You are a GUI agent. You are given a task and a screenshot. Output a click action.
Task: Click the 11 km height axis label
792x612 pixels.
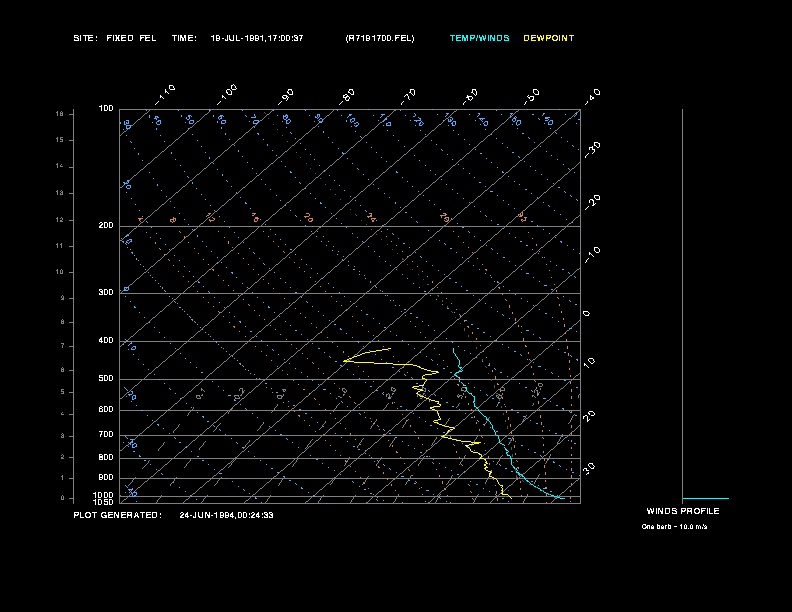coord(60,246)
